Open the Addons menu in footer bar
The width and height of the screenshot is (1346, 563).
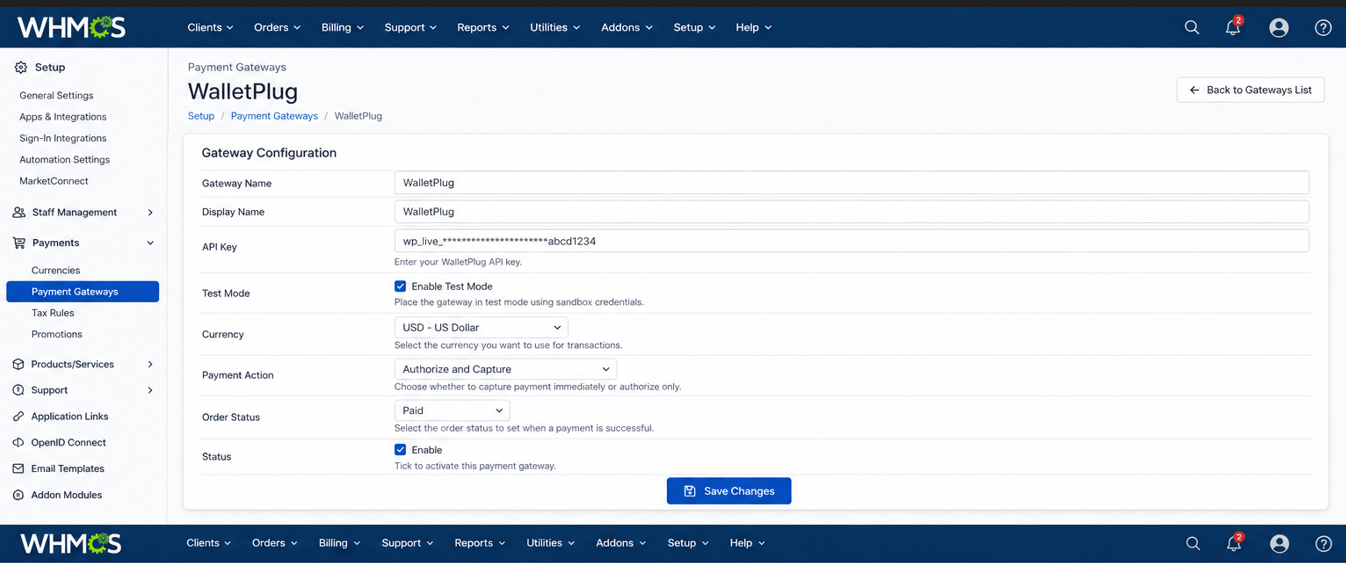[x=621, y=543]
